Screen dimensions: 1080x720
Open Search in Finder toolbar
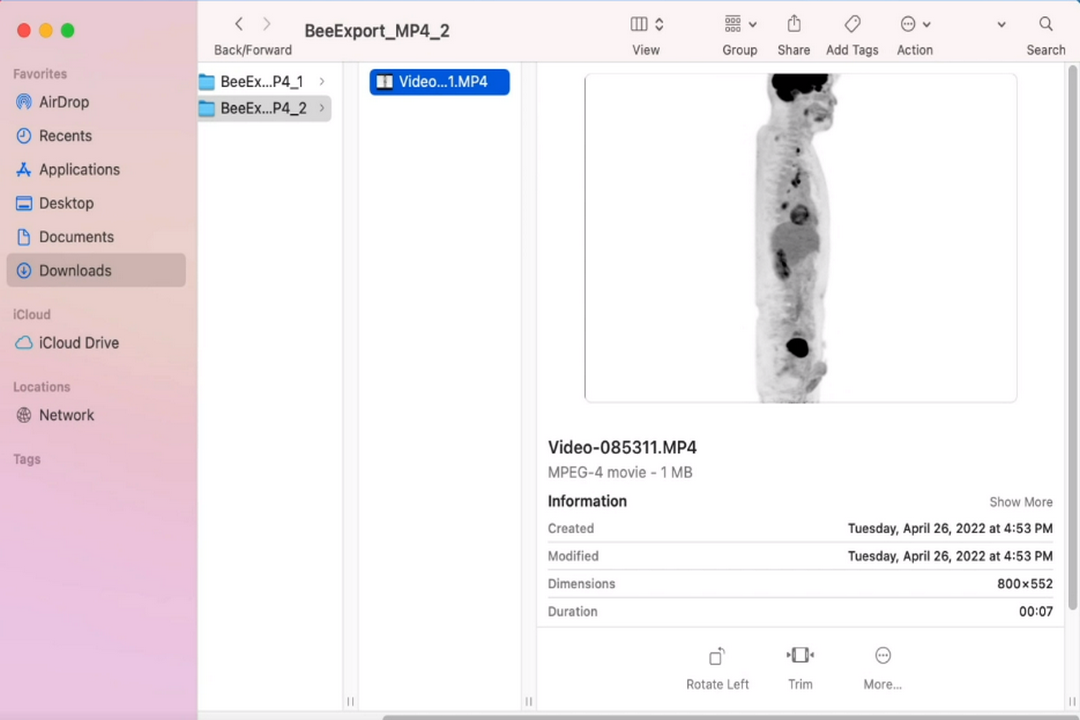point(1045,24)
